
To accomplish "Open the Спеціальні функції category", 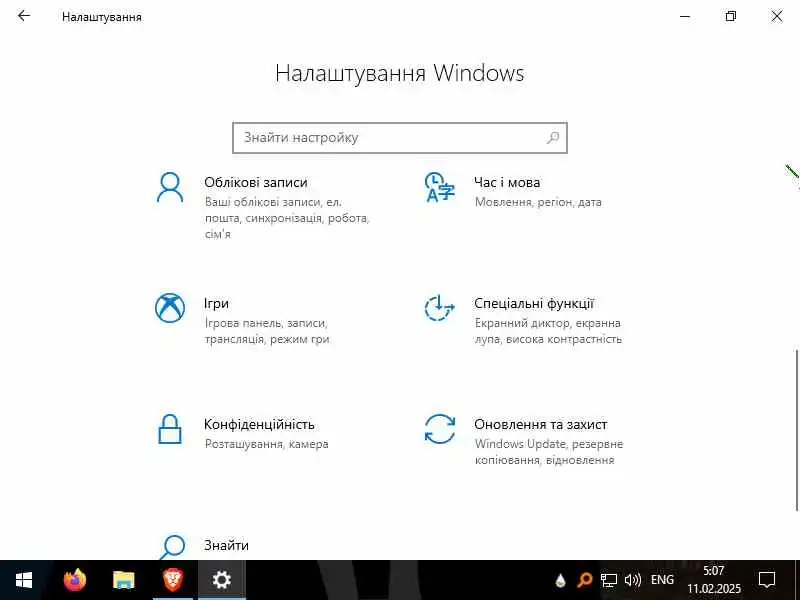I will tap(534, 304).
